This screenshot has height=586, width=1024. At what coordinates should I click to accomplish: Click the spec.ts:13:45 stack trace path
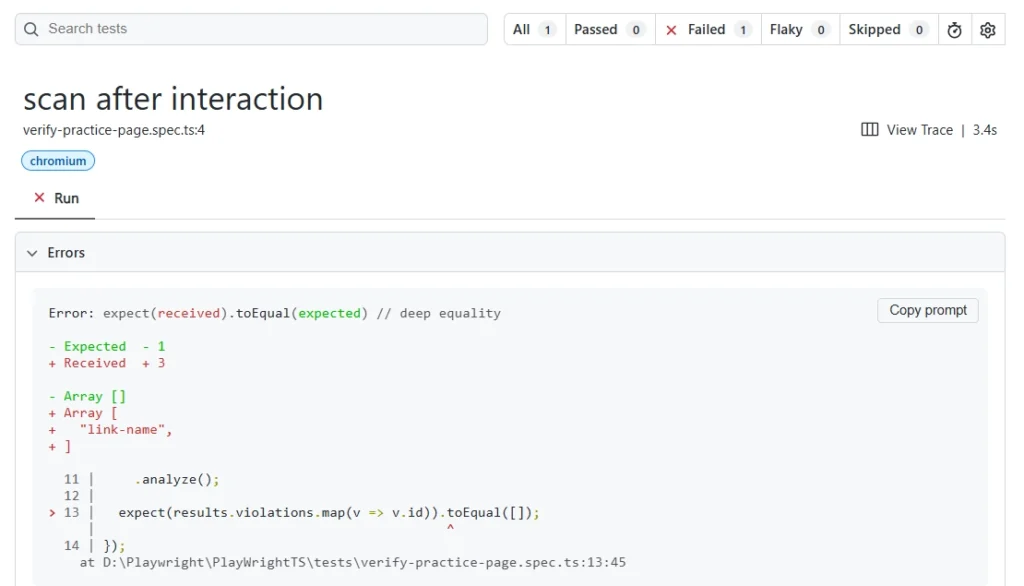point(353,562)
